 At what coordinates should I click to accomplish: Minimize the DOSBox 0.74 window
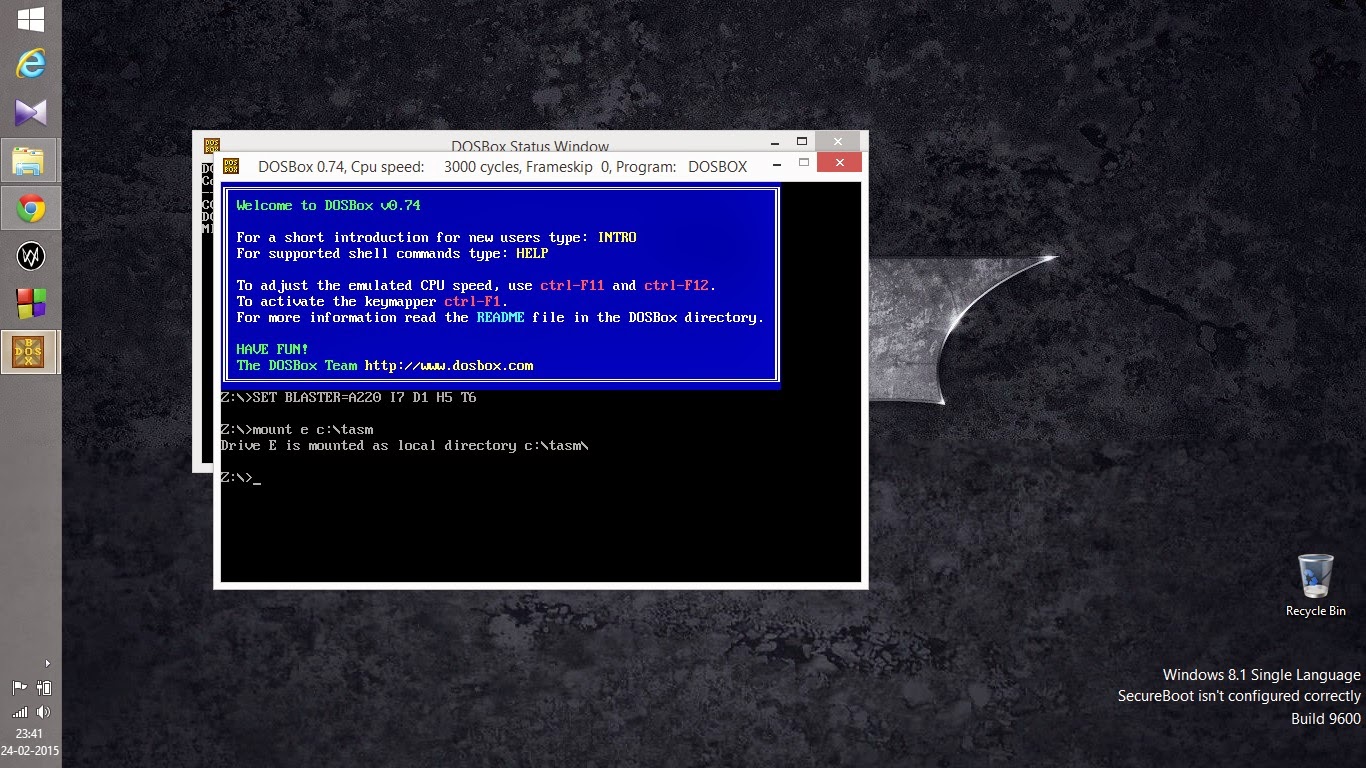coord(776,163)
